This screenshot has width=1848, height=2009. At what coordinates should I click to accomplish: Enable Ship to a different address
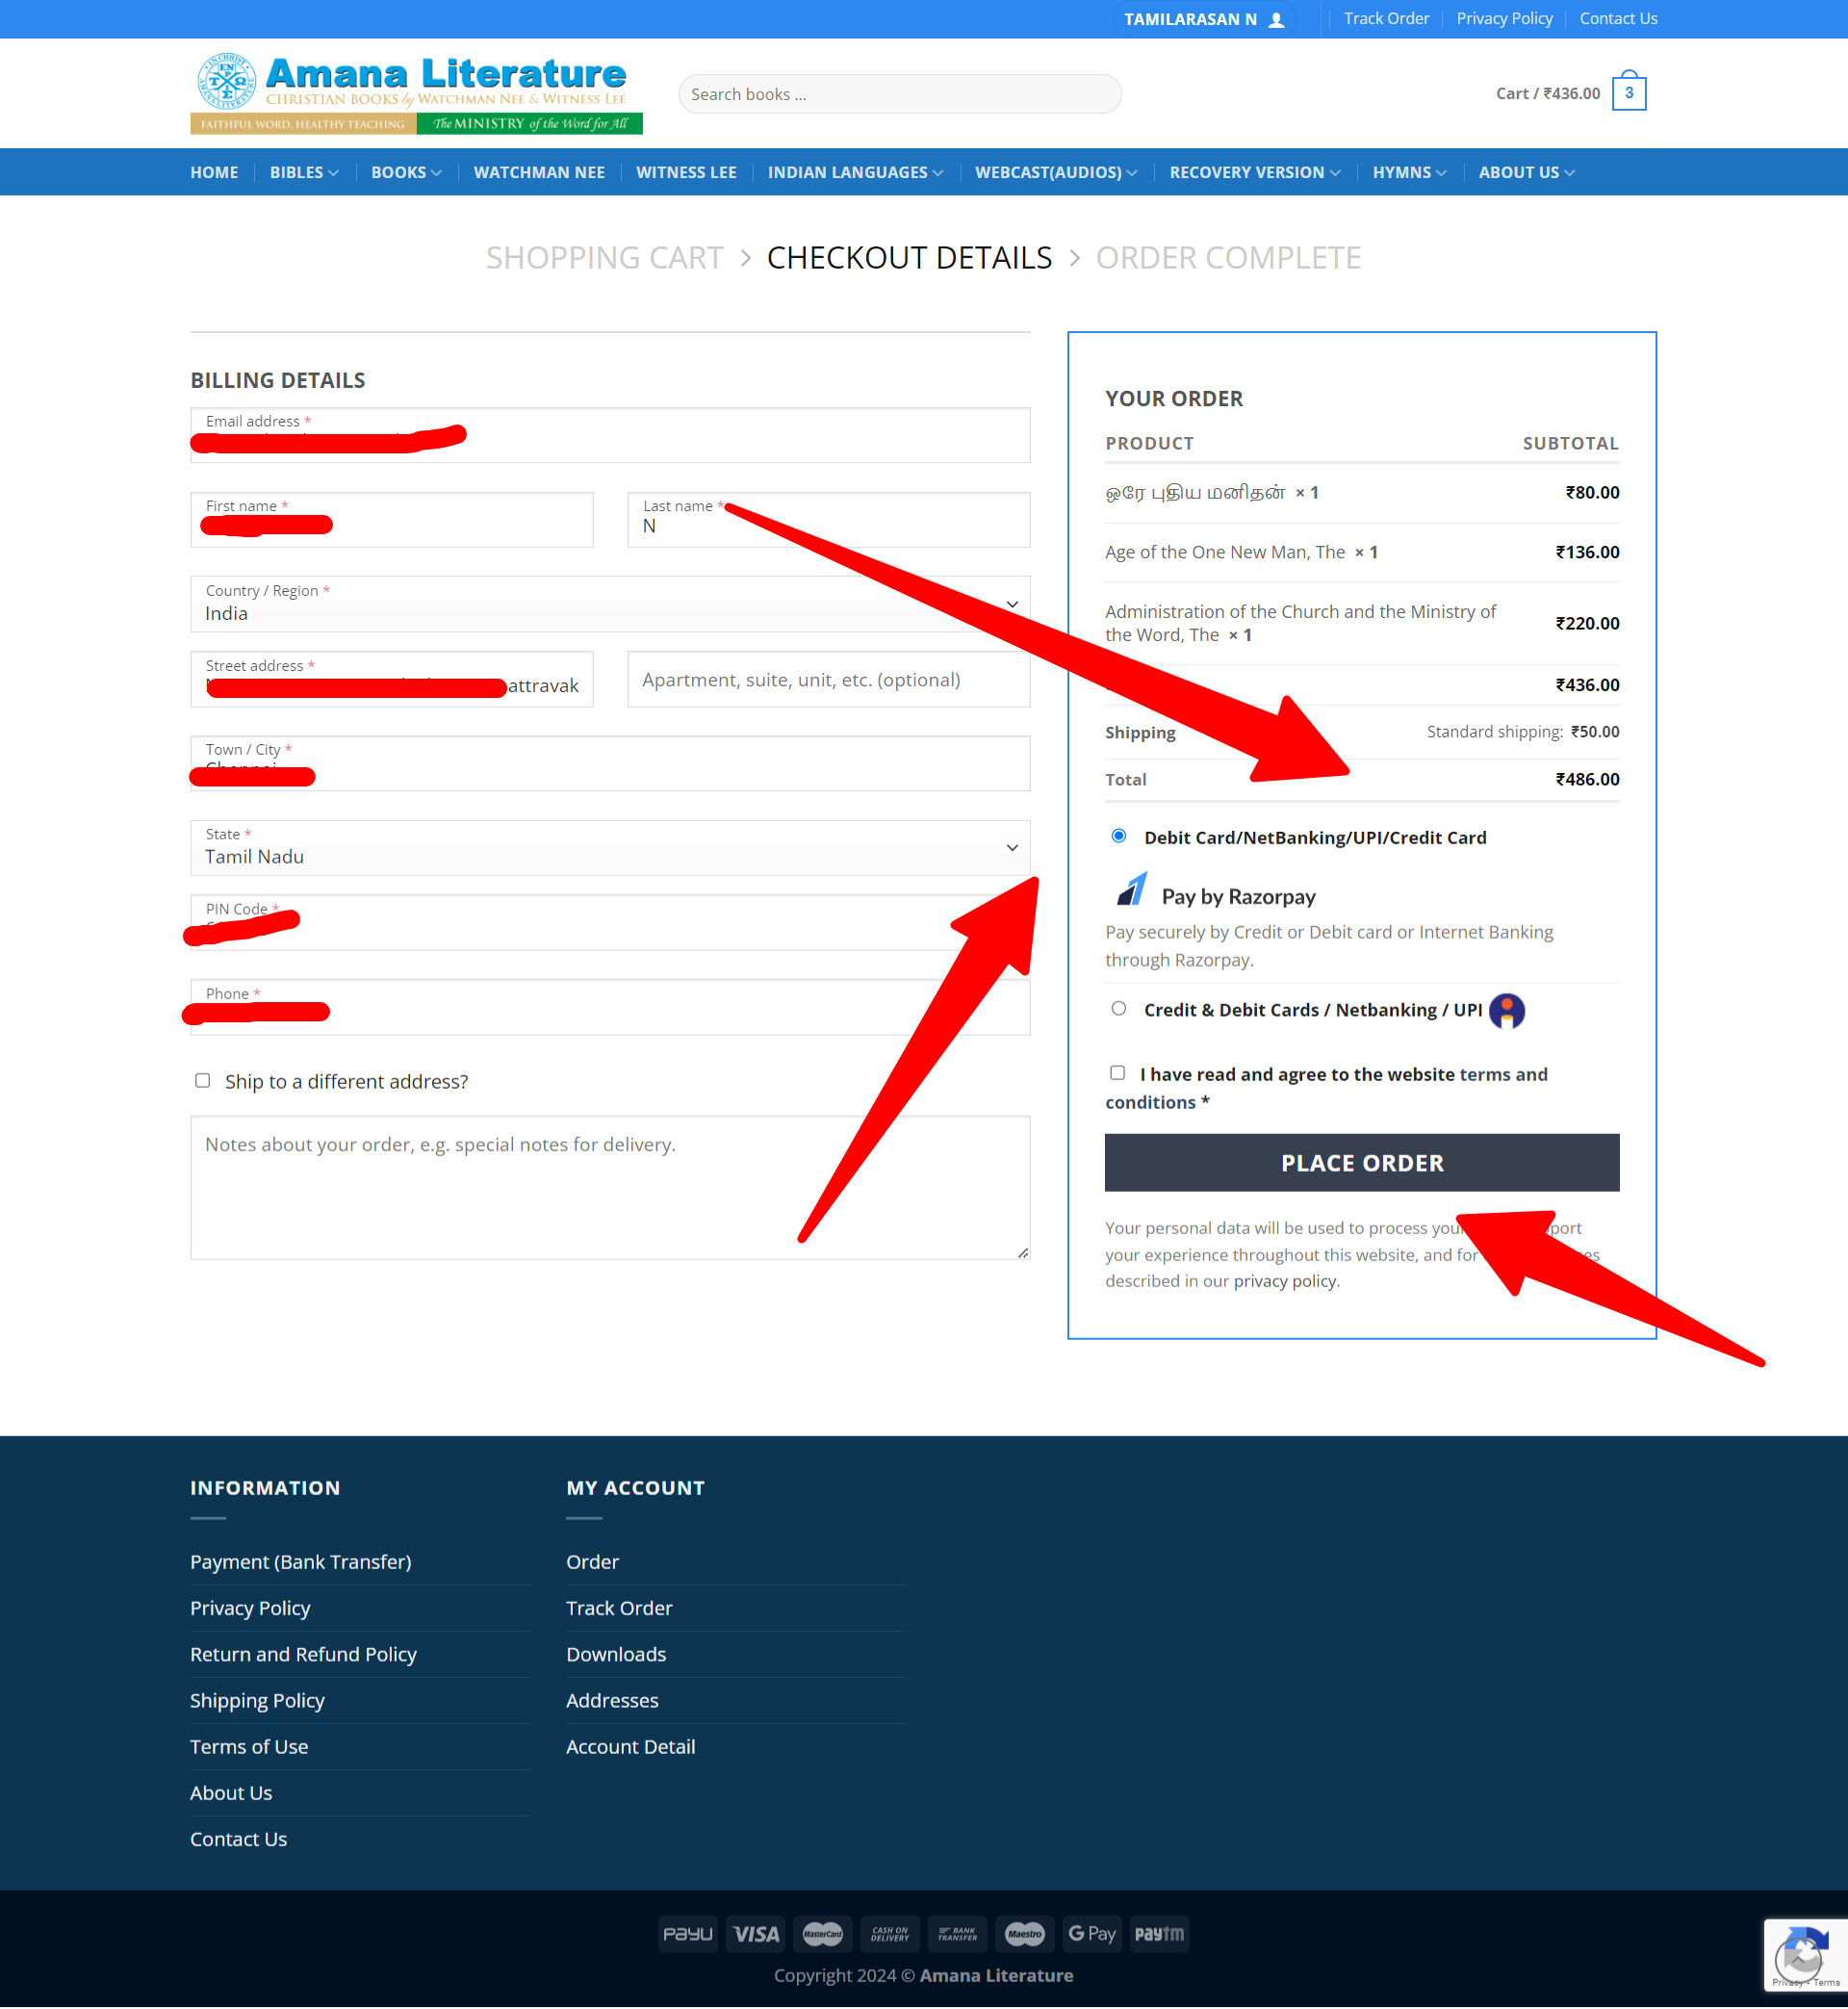202,1080
